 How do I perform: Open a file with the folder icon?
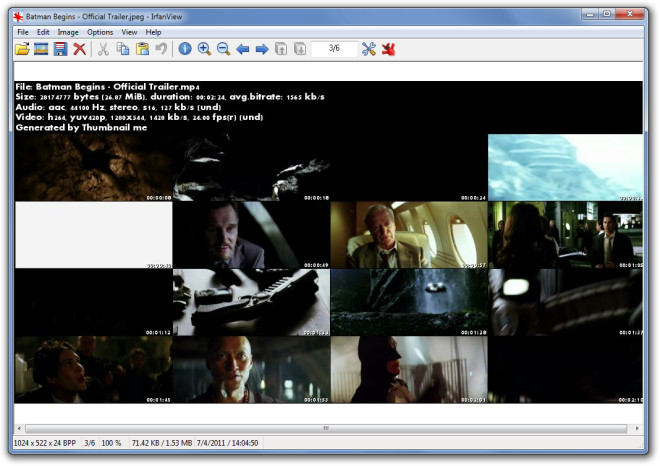point(22,49)
